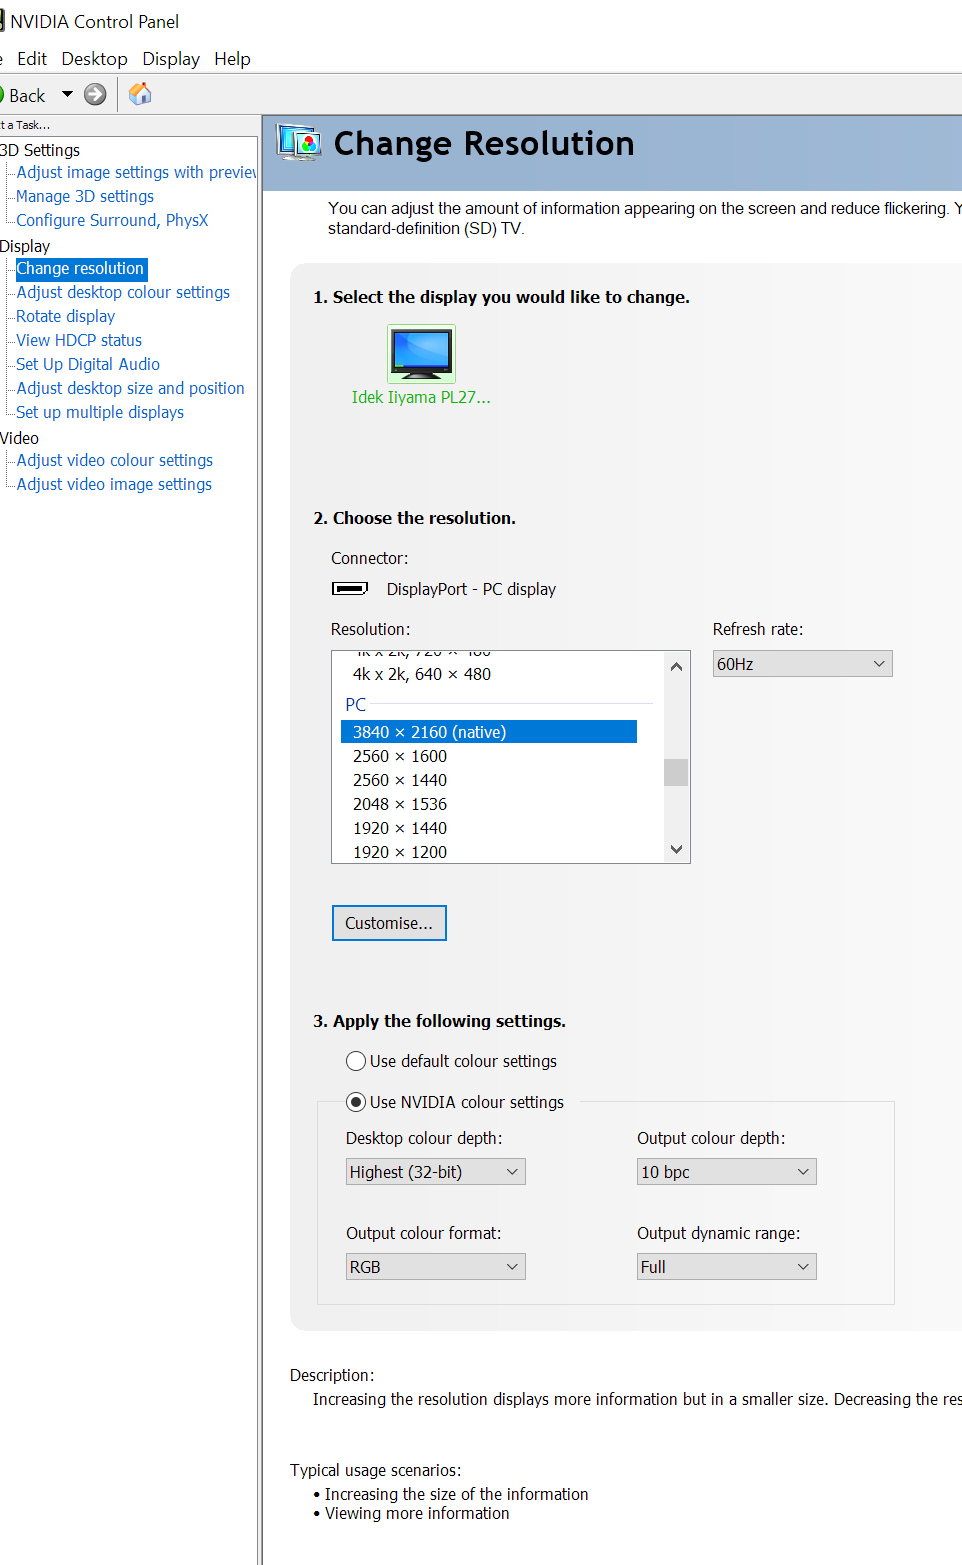Screen dimensions: 962x1565
Task: Click the resolution list scrollbar thumb
Action: click(676, 772)
